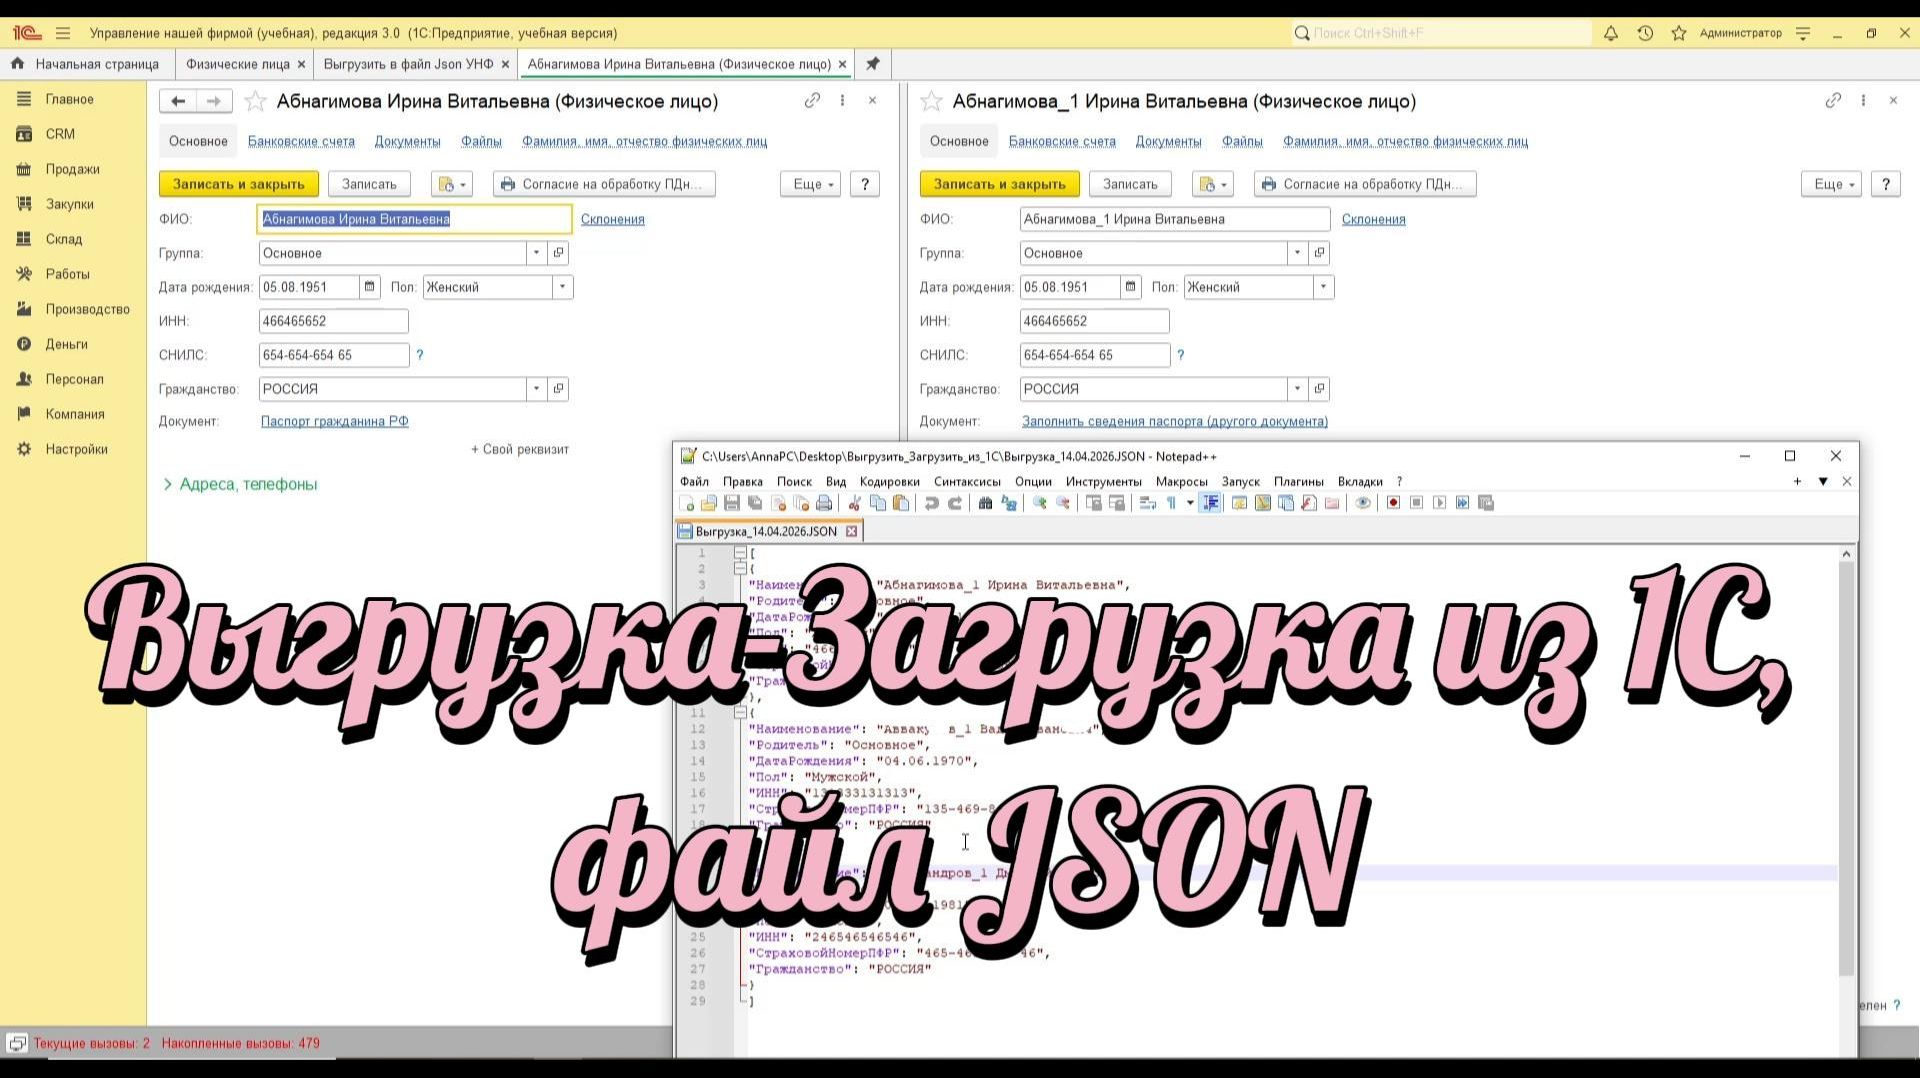Open Настройки section in sidebar
Image resolution: width=1920 pixels, height=1078 pixels.
click(76, 449)
